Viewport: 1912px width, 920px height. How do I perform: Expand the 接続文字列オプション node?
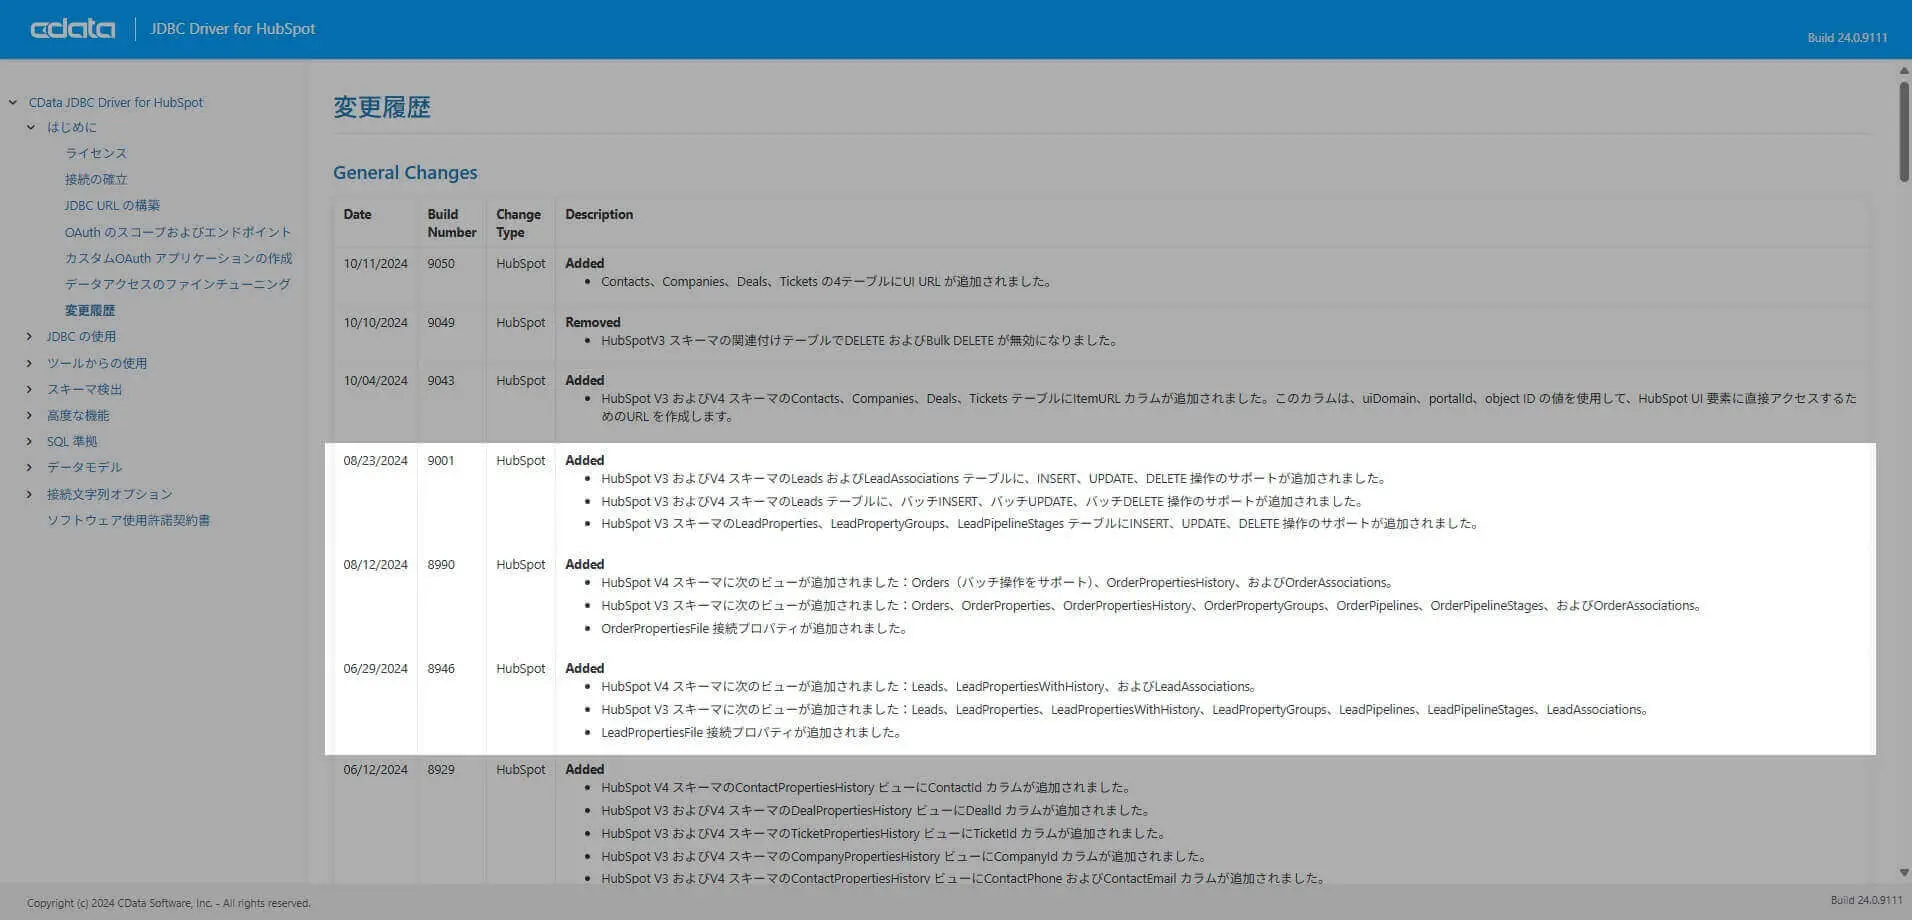pyautogui.click(x=30, y=494)
